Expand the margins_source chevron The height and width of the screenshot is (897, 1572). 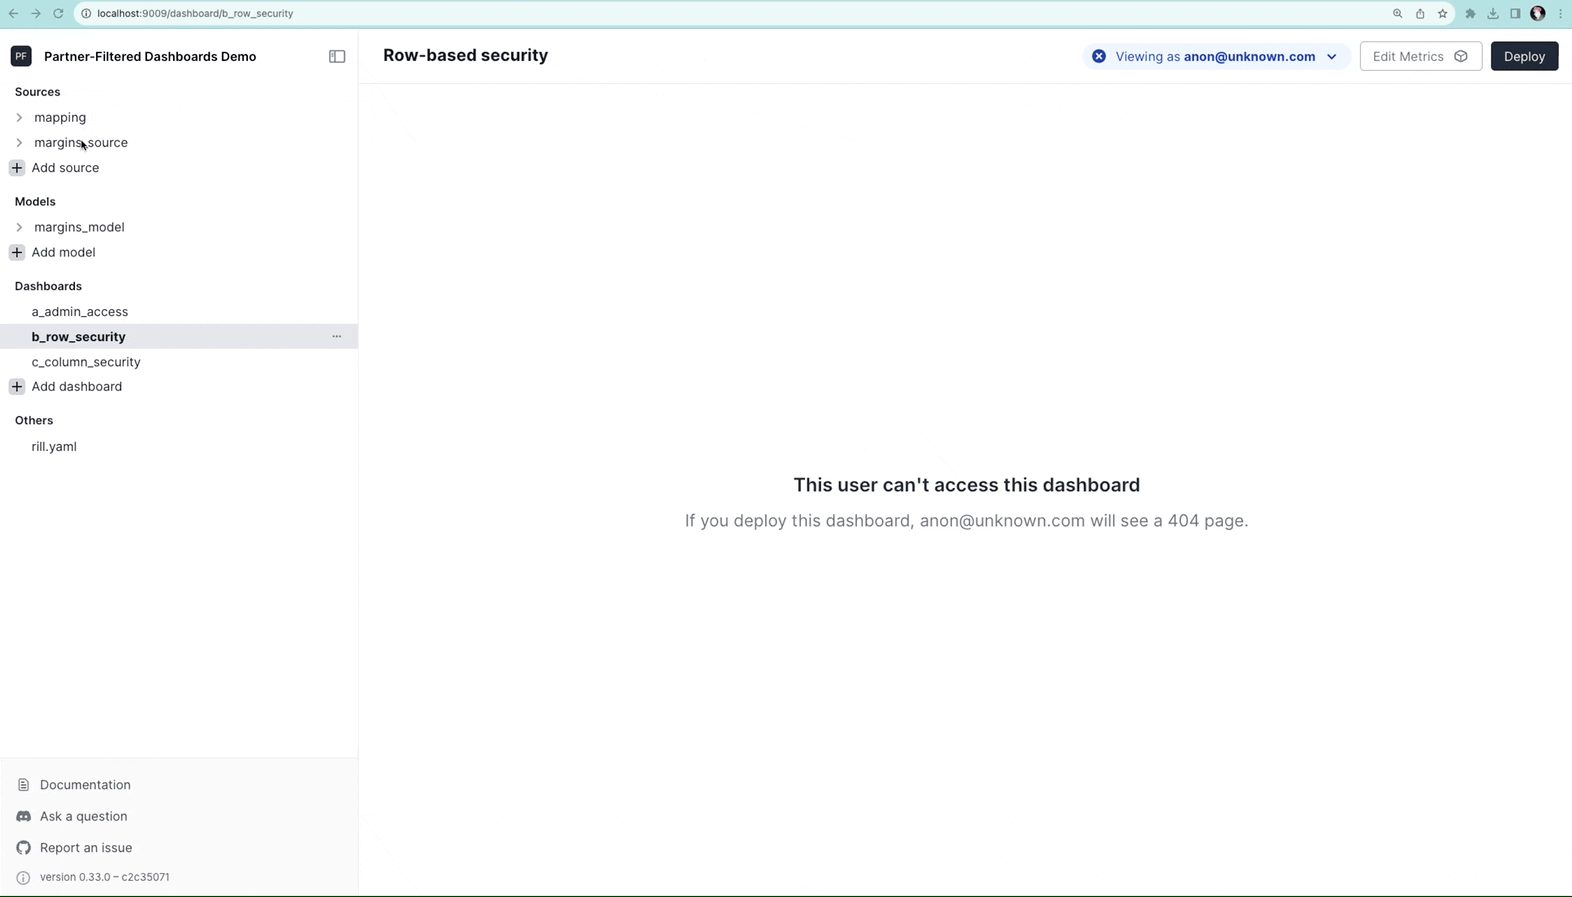point(19,143)
